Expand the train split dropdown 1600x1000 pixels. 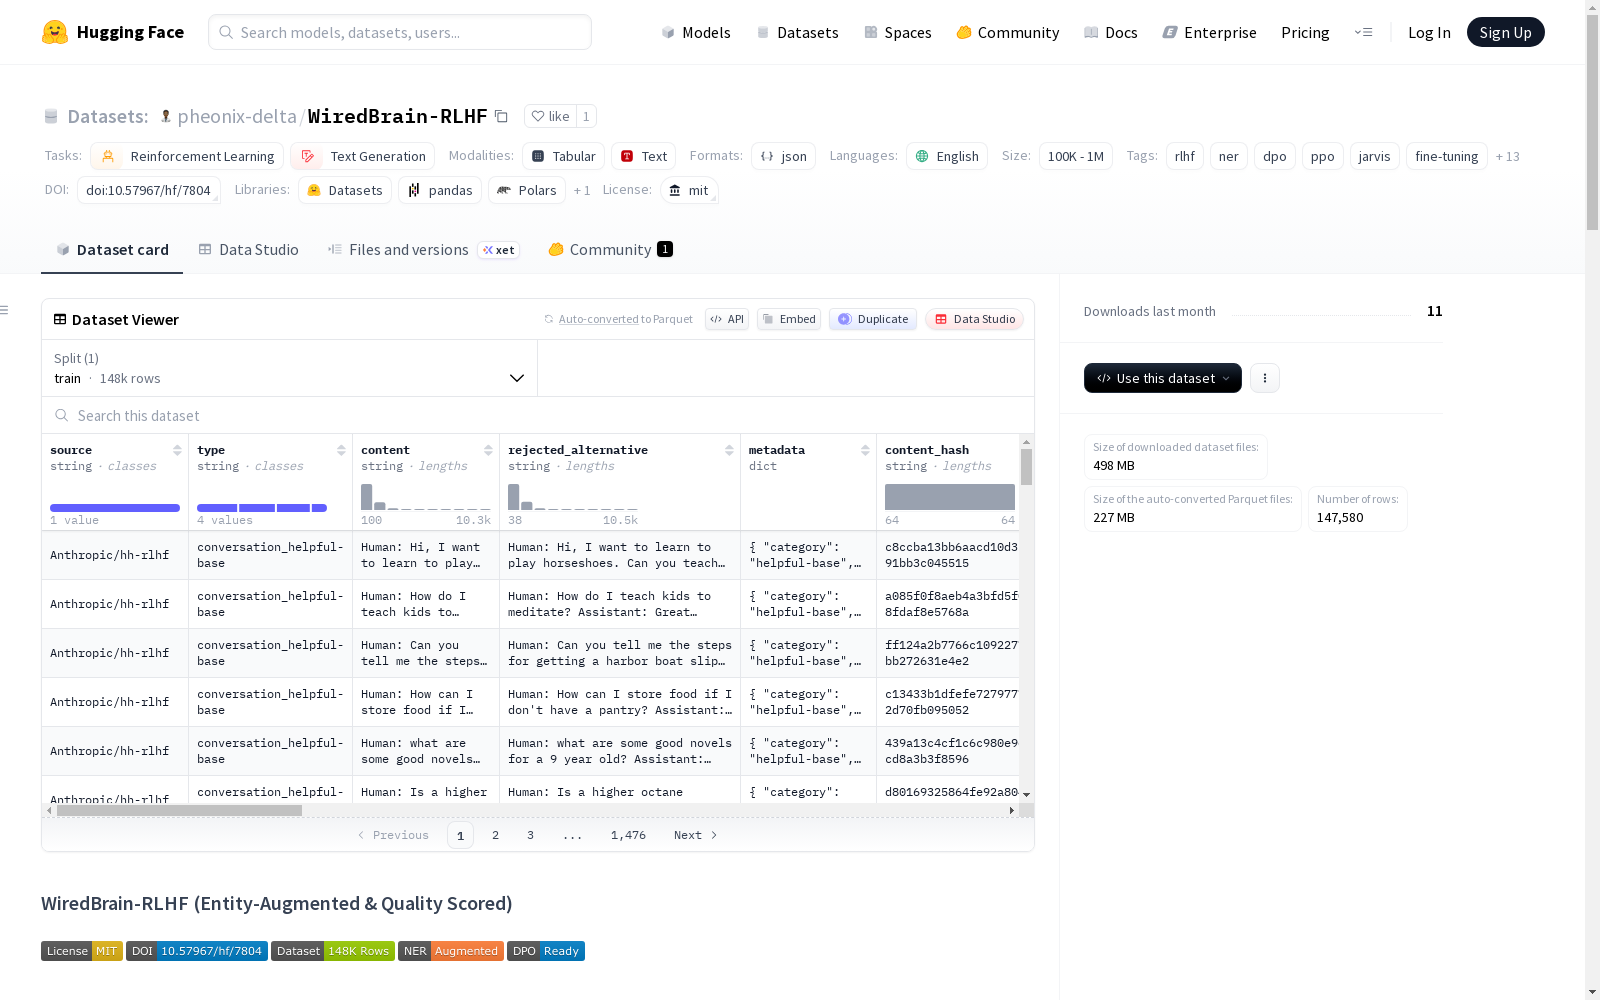point(289,368)
